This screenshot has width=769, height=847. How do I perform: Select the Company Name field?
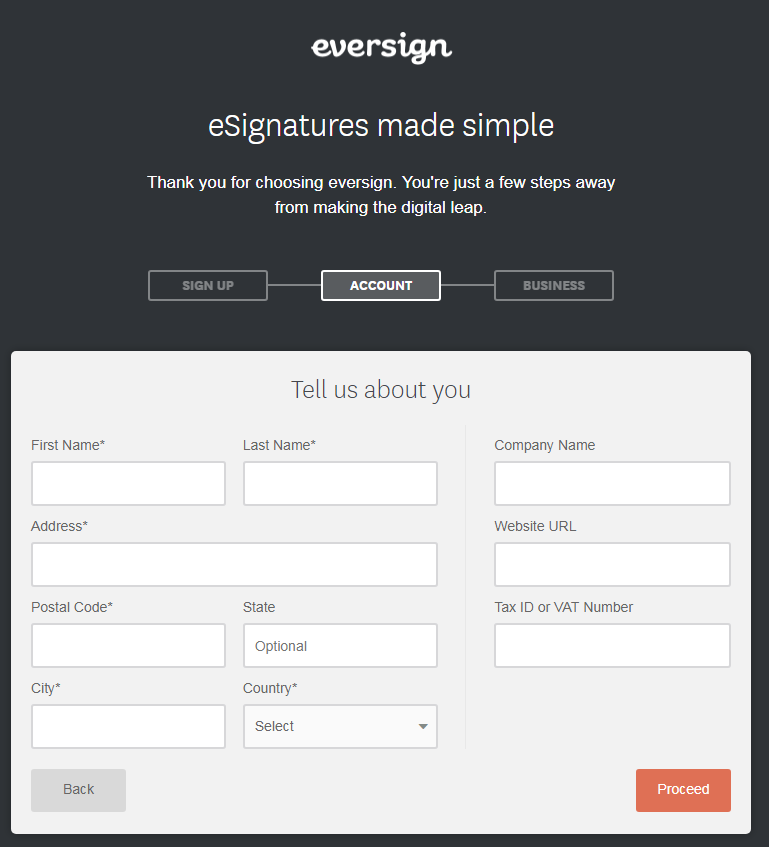tap(612, 483)
